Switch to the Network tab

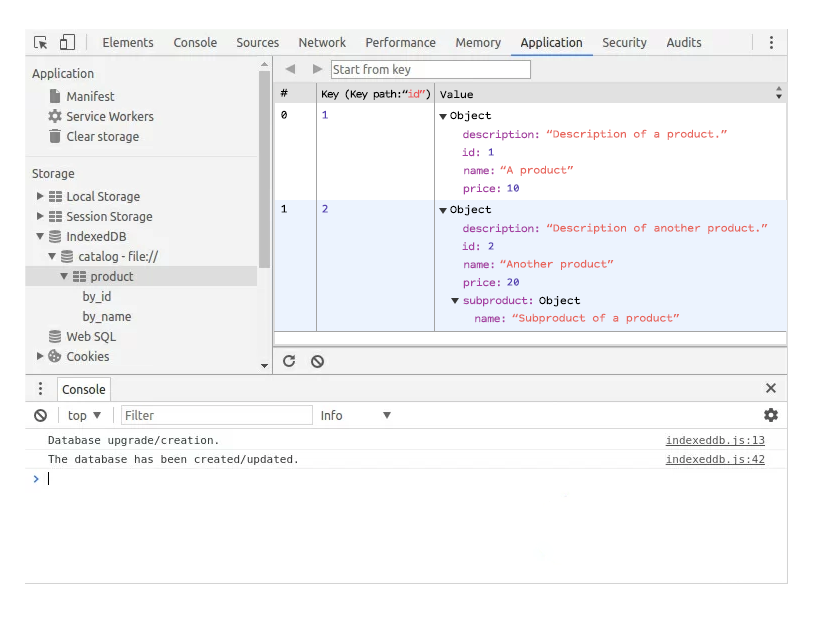[322, 42]
